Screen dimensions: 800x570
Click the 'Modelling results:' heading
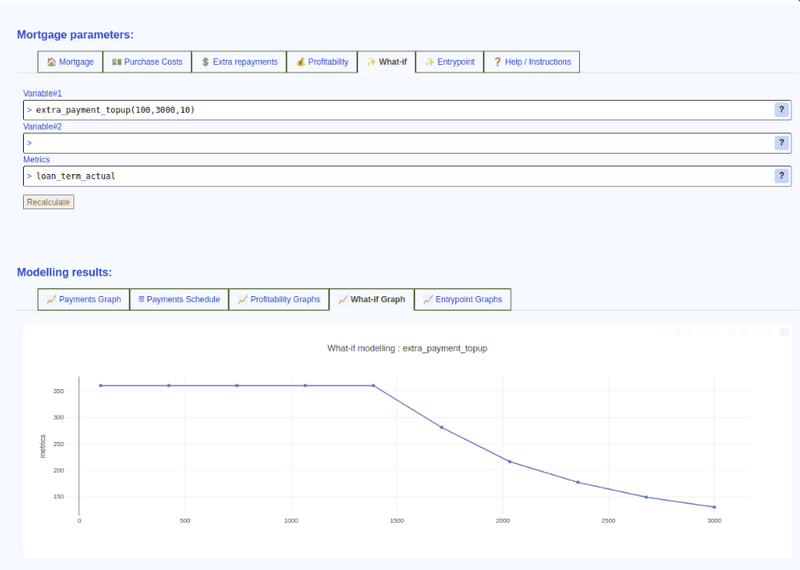(64, 272)
